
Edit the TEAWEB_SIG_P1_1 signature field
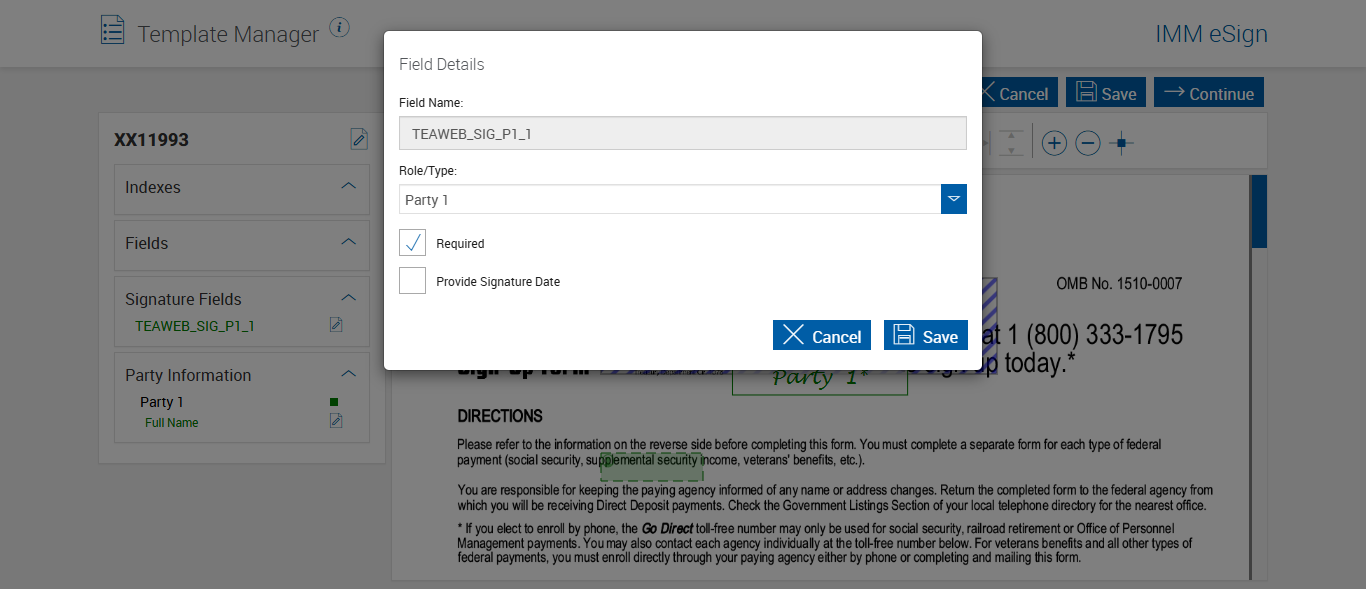click(x=336, y=325)
